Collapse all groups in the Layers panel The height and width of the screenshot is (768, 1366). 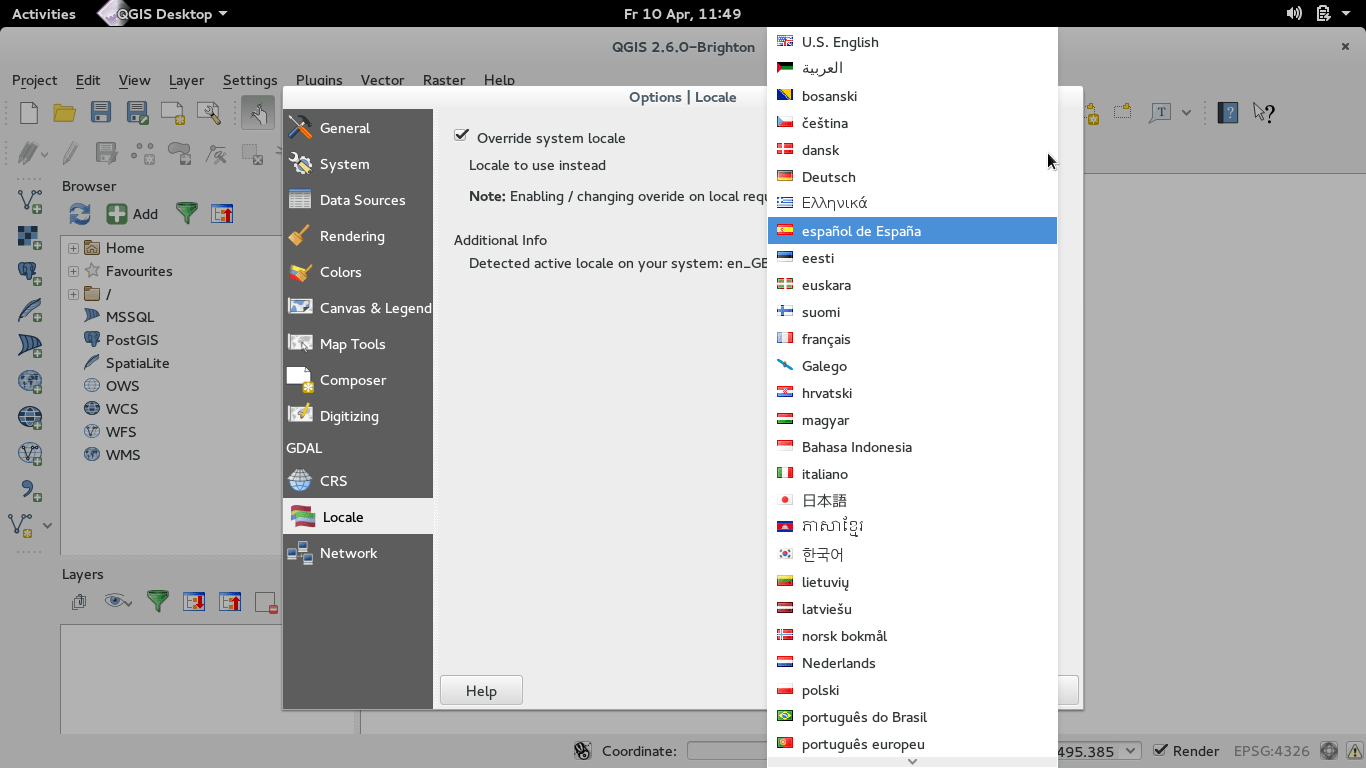pos(230,601)
